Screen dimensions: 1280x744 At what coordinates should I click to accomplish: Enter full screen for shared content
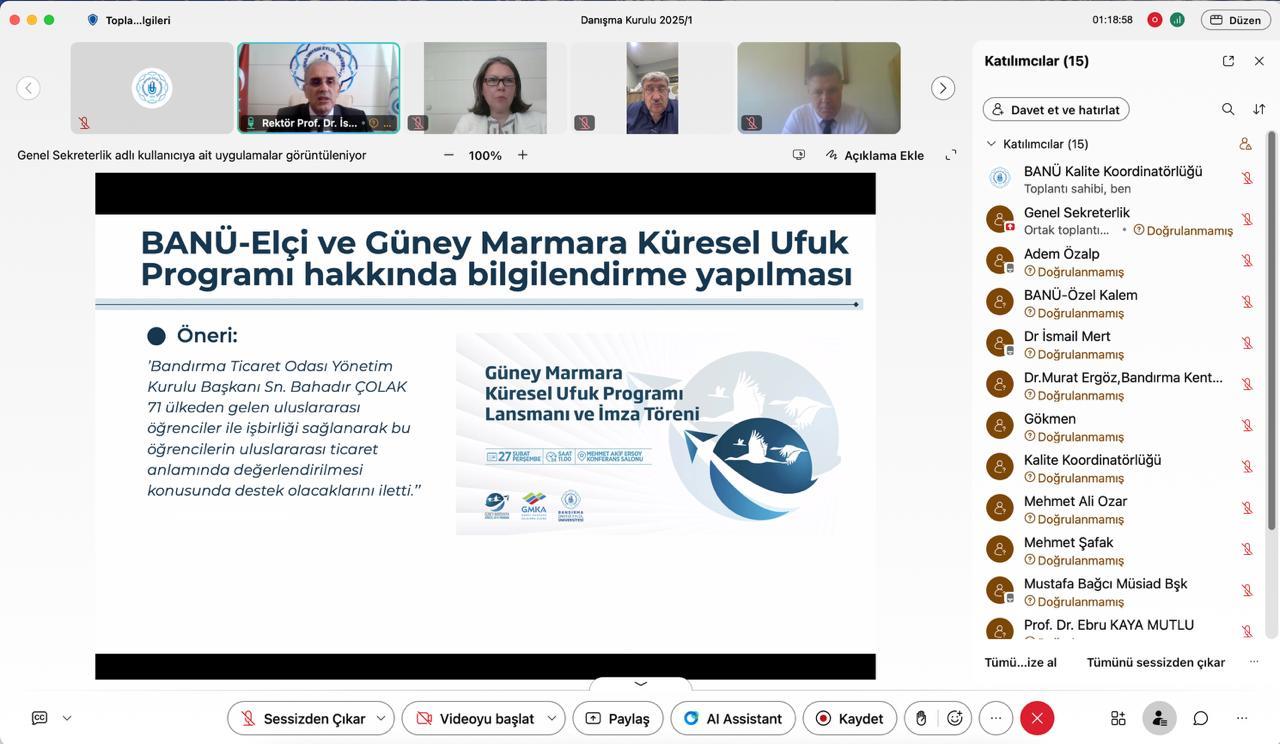point(951,155)
